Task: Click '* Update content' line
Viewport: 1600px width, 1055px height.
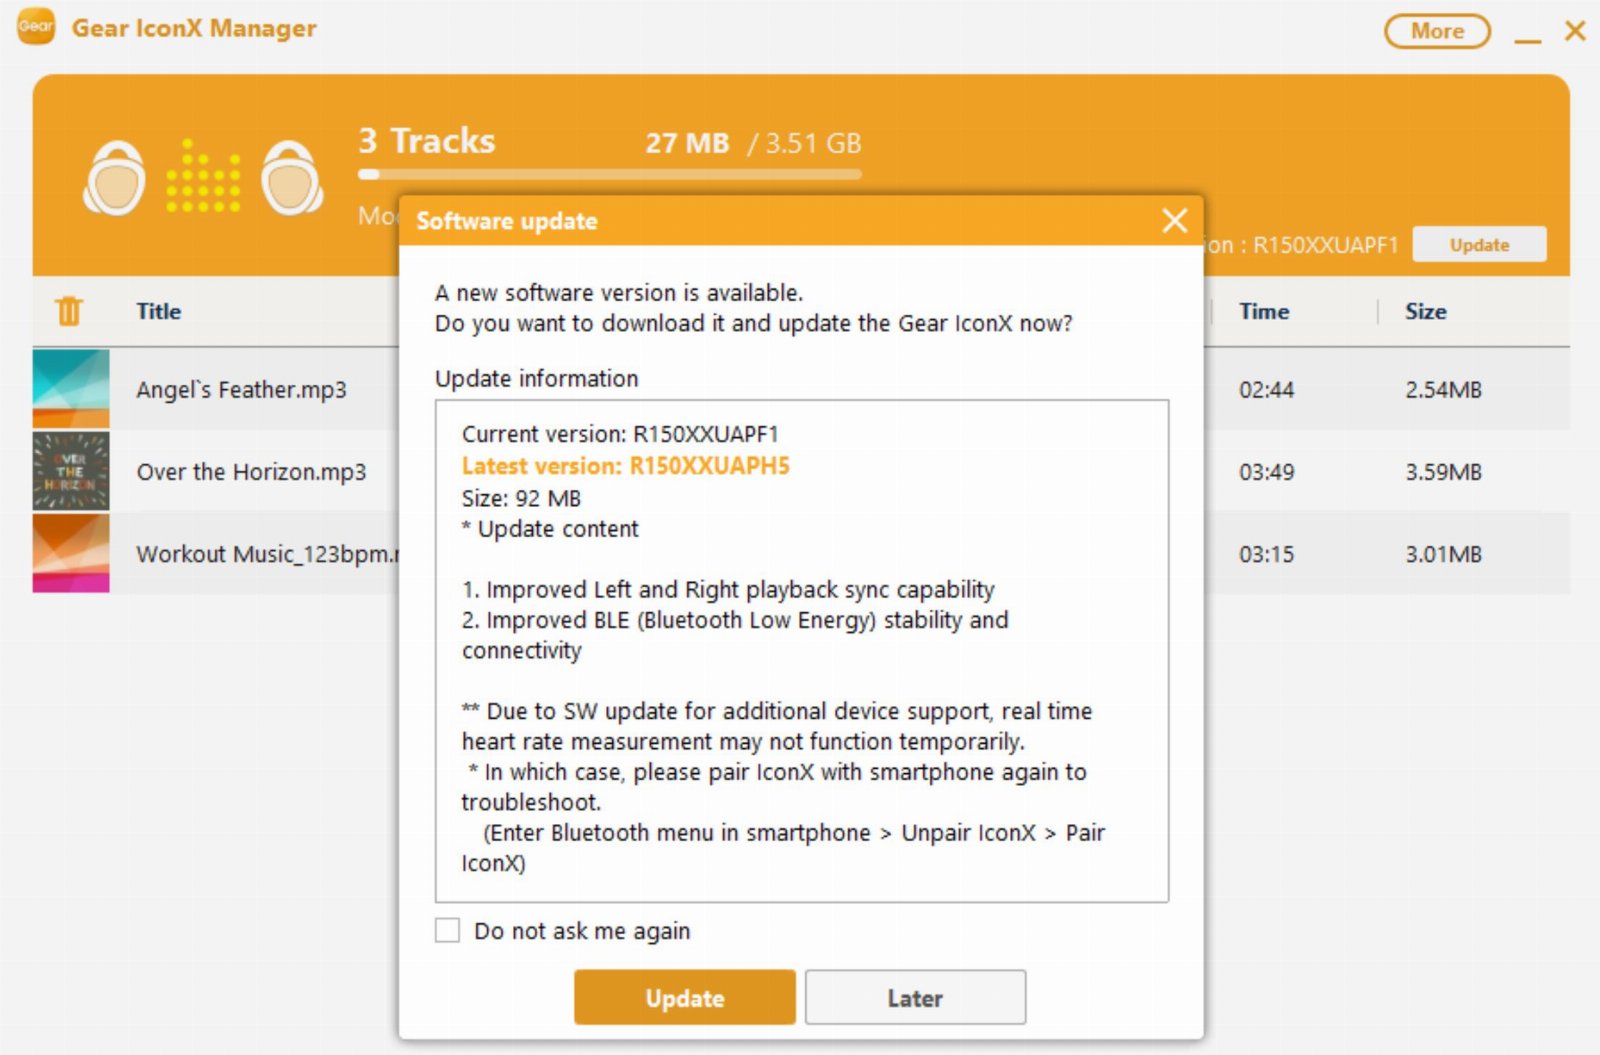Action: (550, 529)
